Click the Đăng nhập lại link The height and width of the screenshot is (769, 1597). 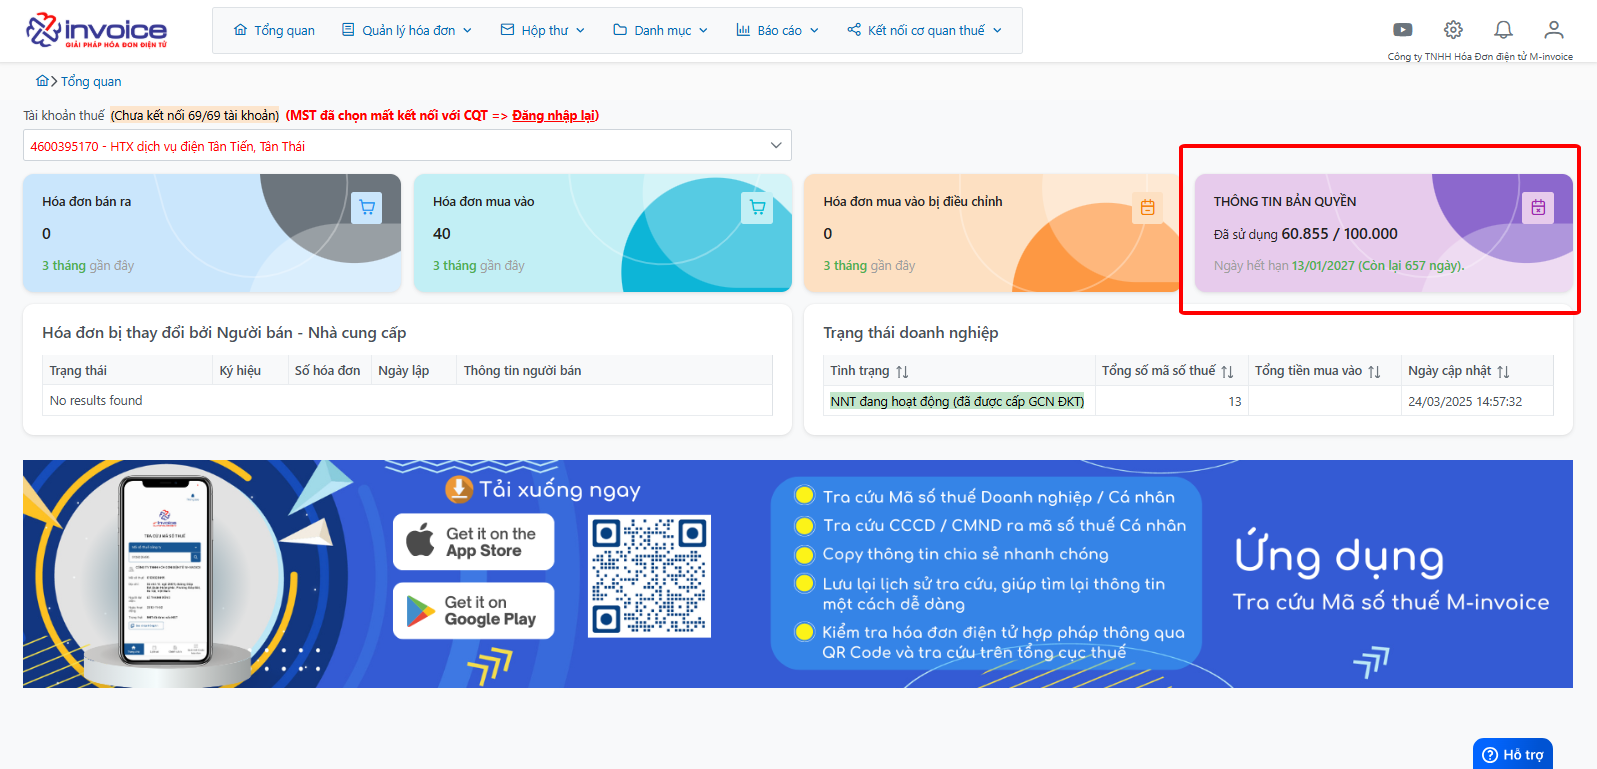tap(554, 115)
